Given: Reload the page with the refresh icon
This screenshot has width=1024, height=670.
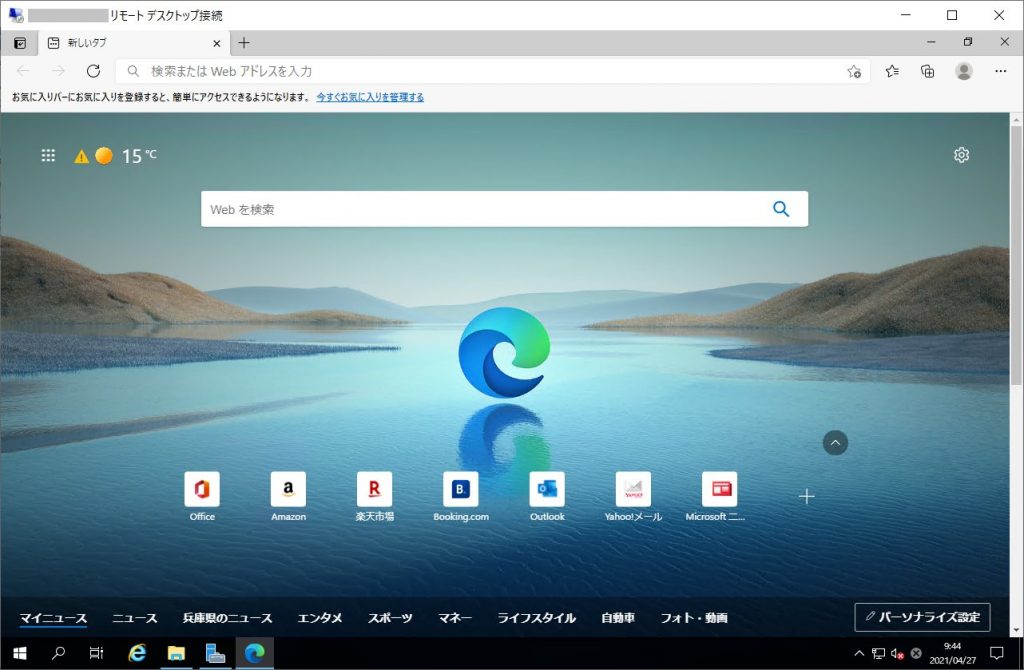Looking at the screenshot, I should point(93,71).
